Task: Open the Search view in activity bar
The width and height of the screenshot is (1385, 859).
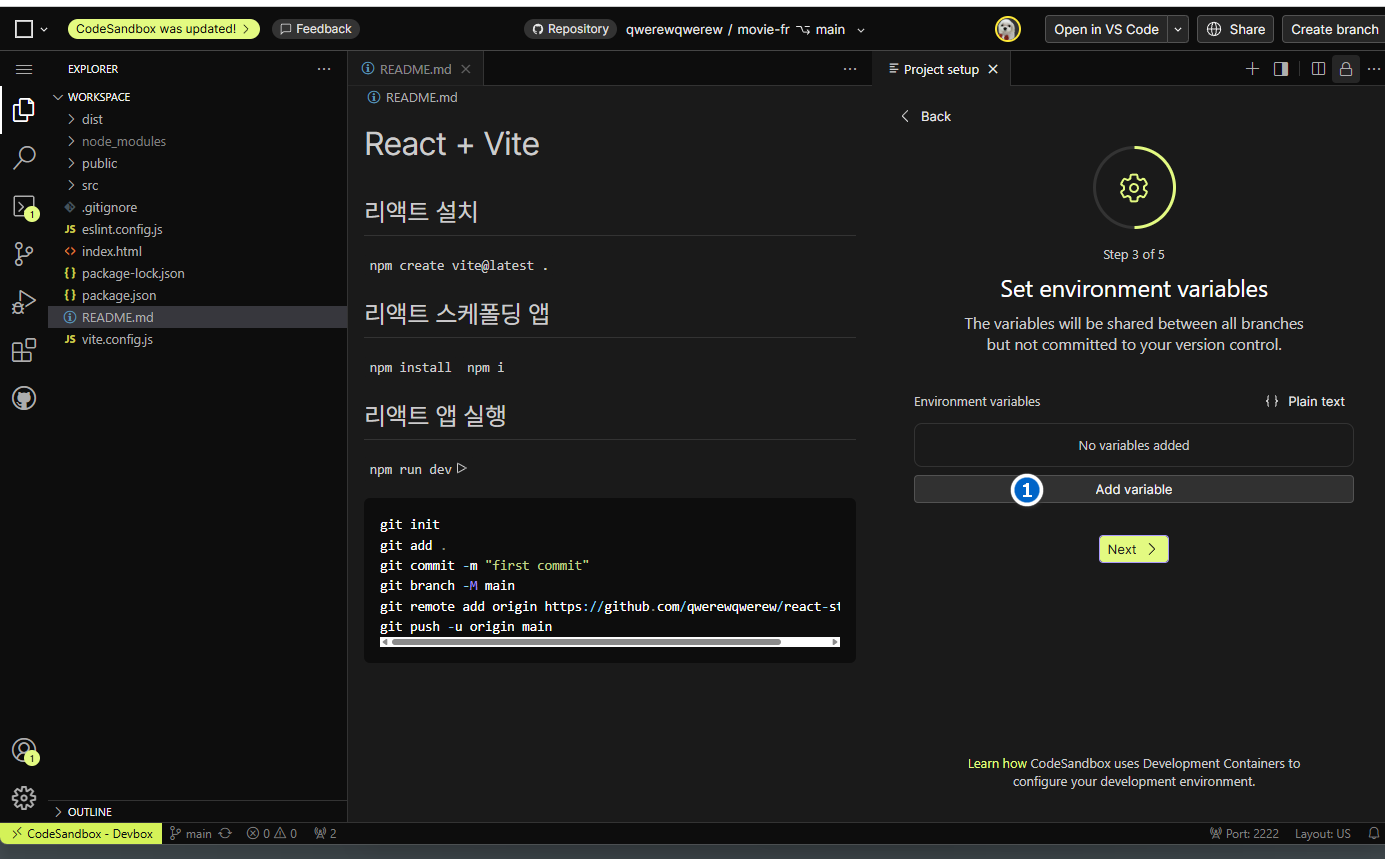Action: point(24,158)
